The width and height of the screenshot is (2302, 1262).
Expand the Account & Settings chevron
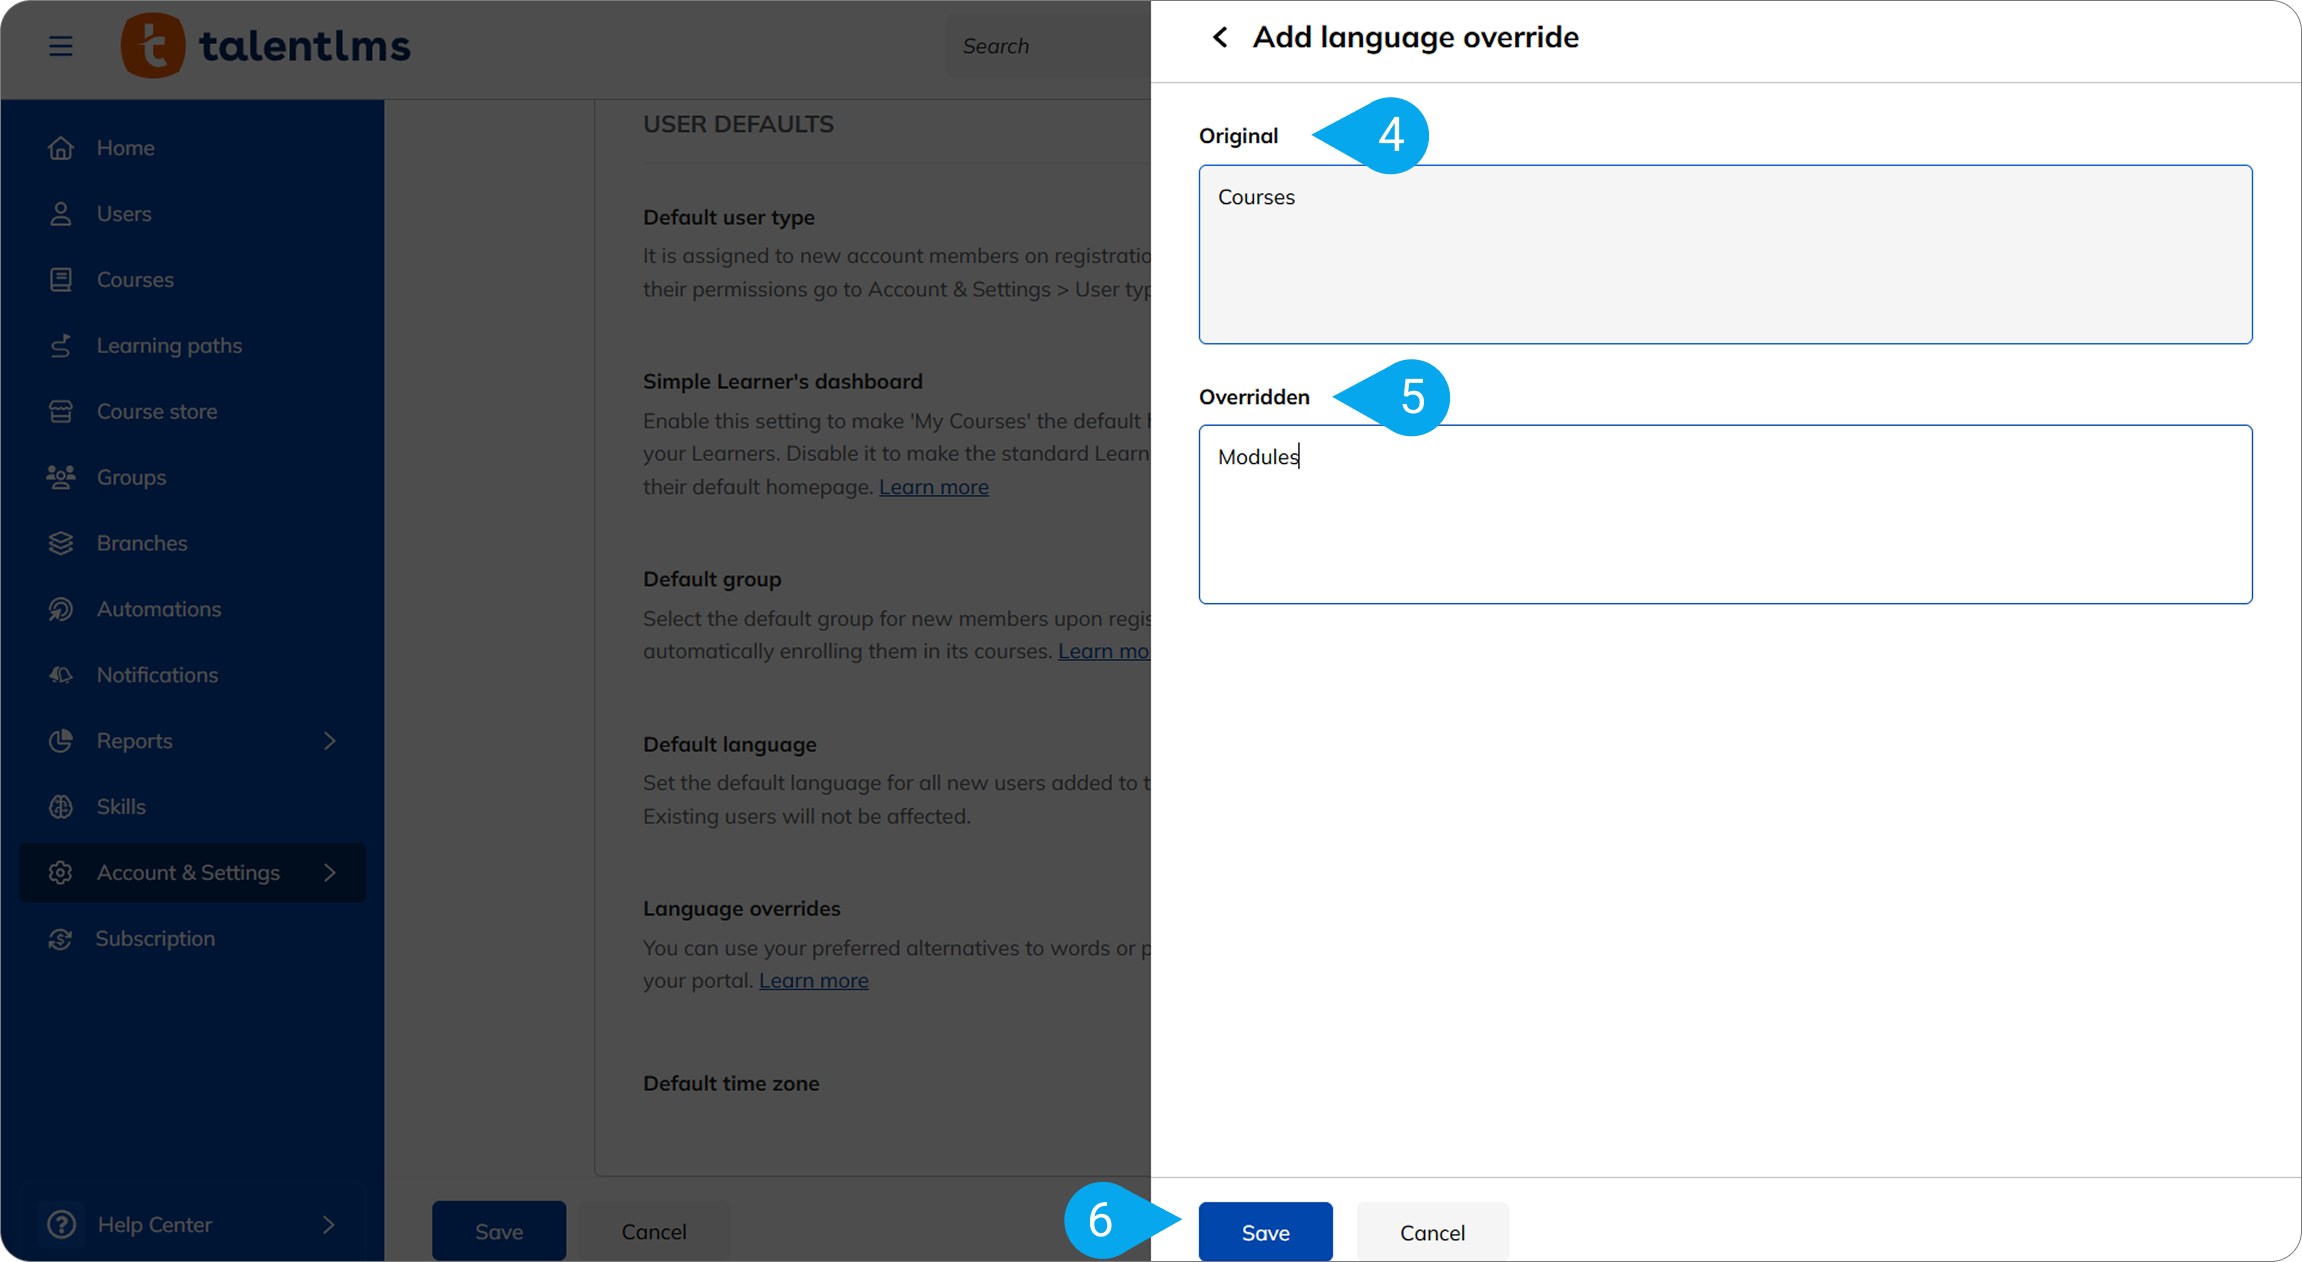330,873
